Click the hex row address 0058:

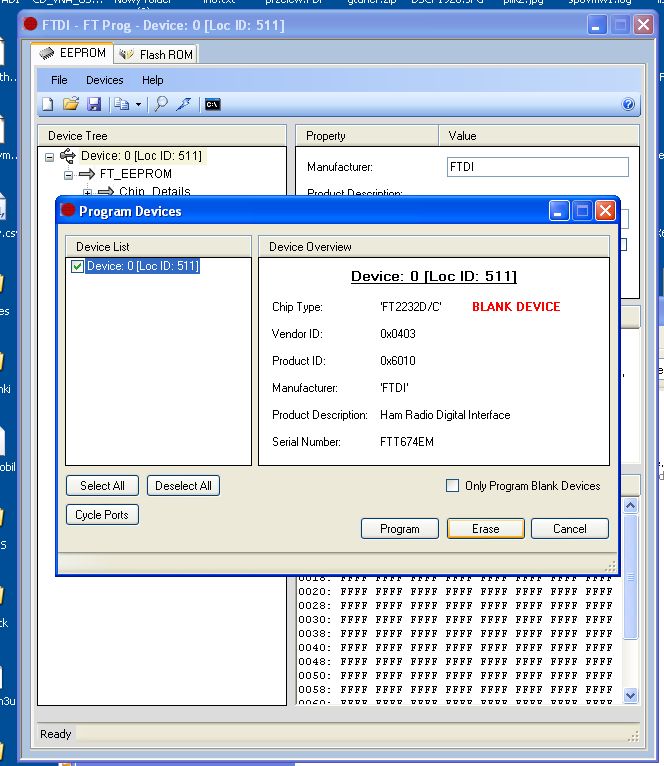coord(315,690)
